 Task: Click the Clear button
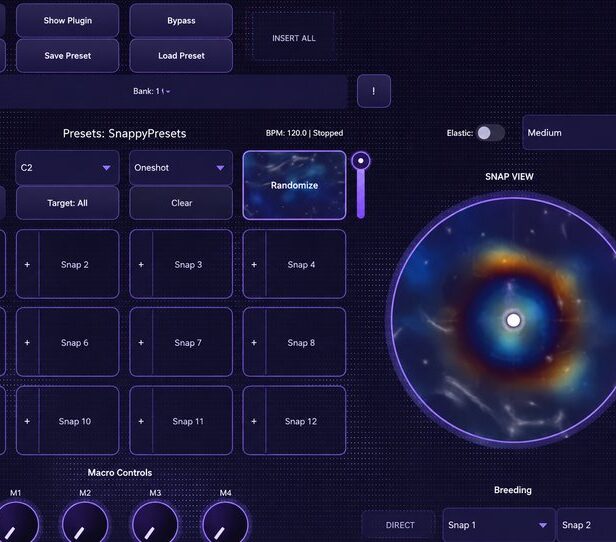181,203
